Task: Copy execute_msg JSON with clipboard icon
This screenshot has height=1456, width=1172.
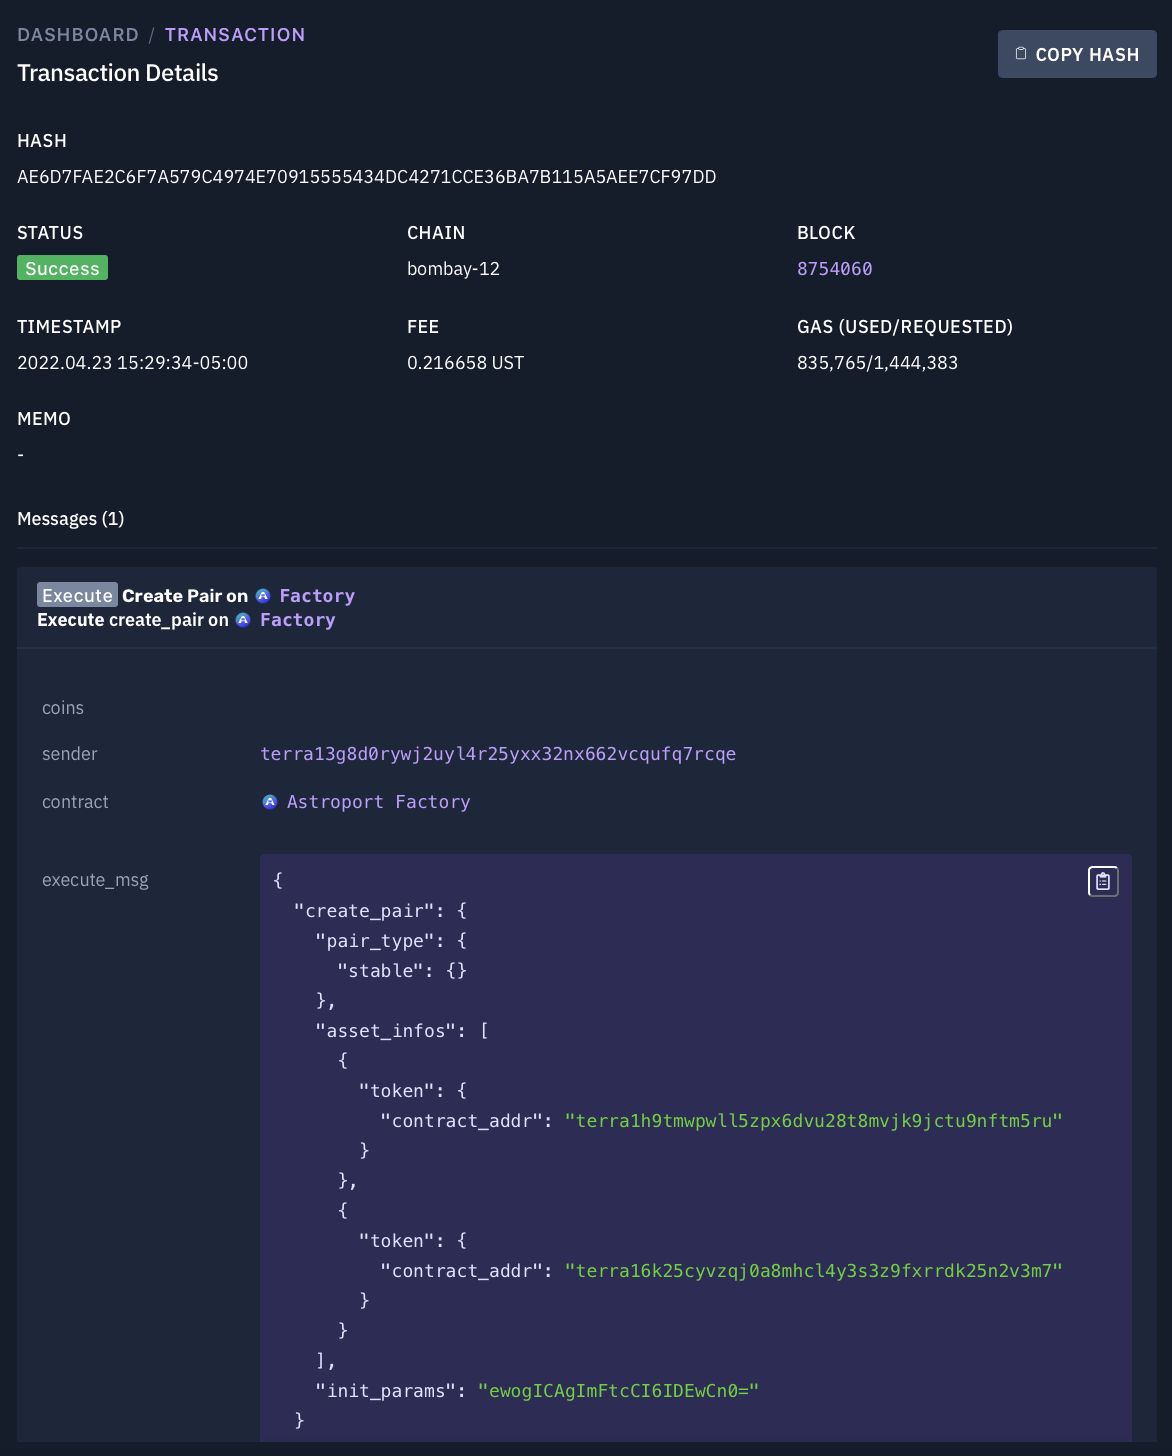Action: coord(1103,881)
